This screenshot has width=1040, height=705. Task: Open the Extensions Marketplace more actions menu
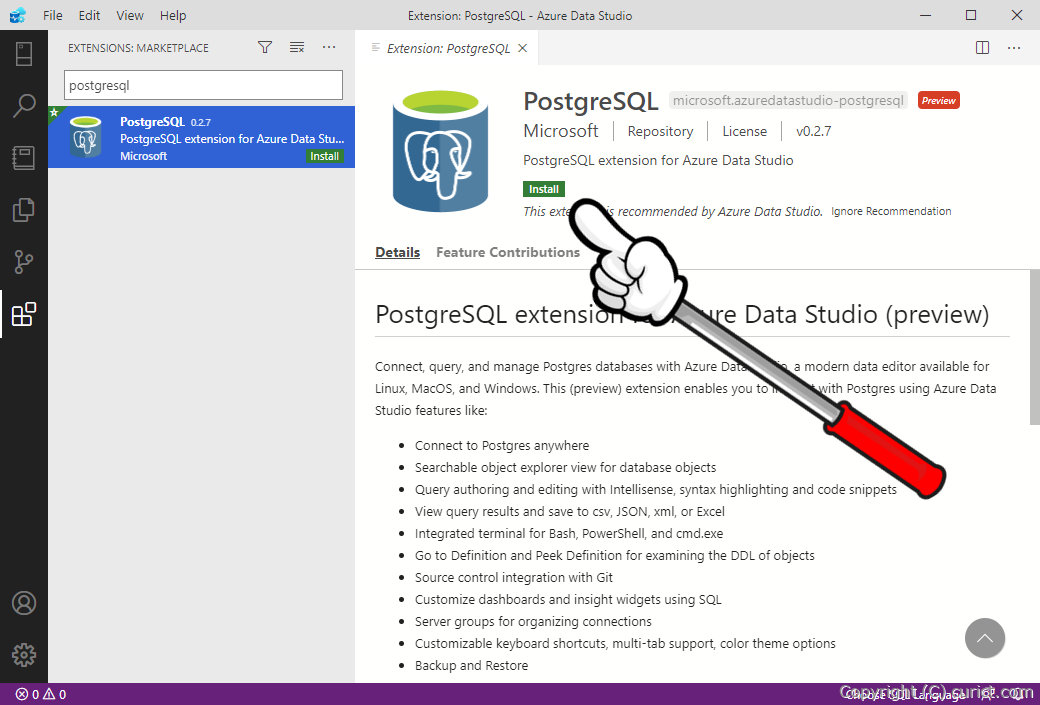(x=329, y=47)
